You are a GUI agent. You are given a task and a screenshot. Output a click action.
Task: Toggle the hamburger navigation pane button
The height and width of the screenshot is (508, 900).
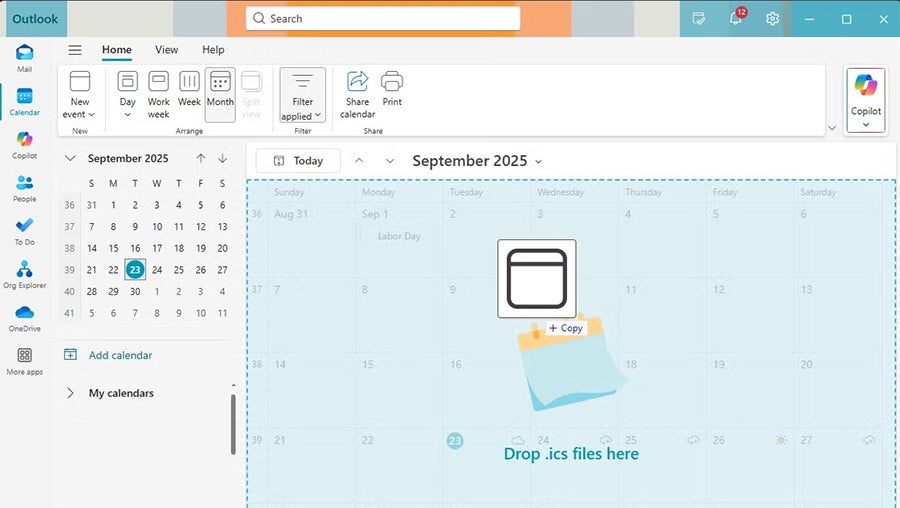point(75,50)
